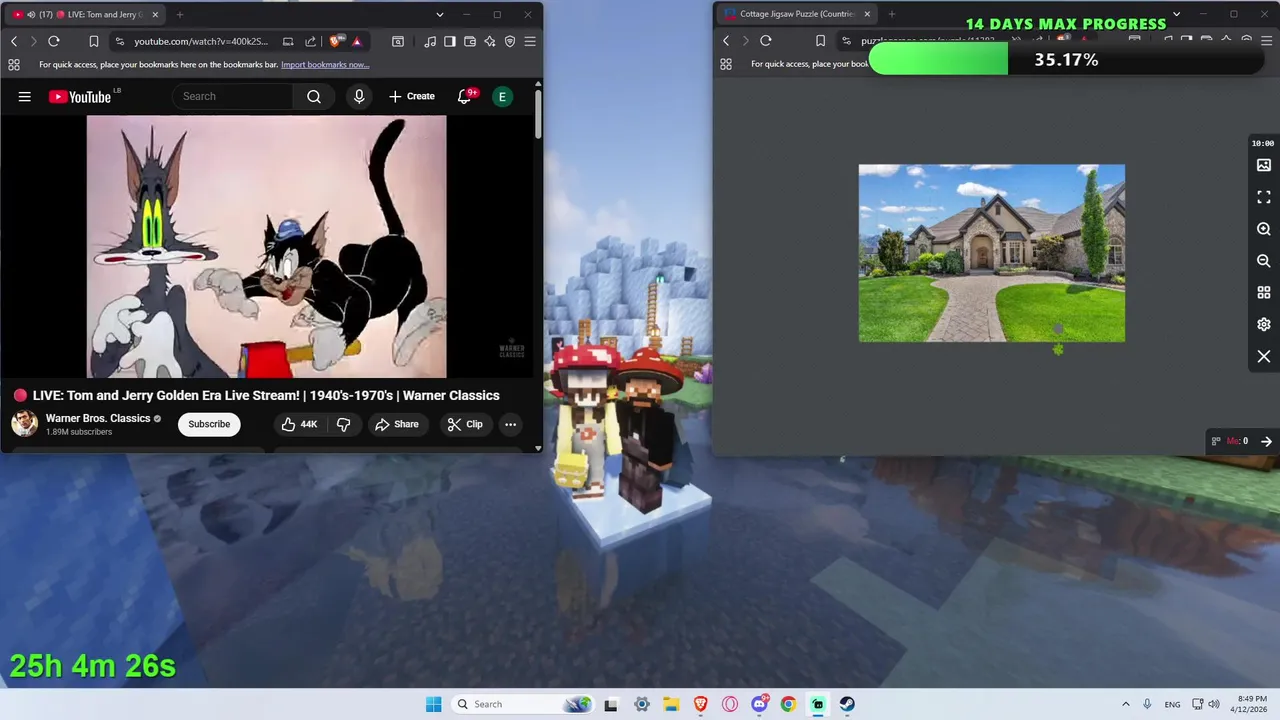
Task: Open Leo AI sparkle icon
Action: 490,41
